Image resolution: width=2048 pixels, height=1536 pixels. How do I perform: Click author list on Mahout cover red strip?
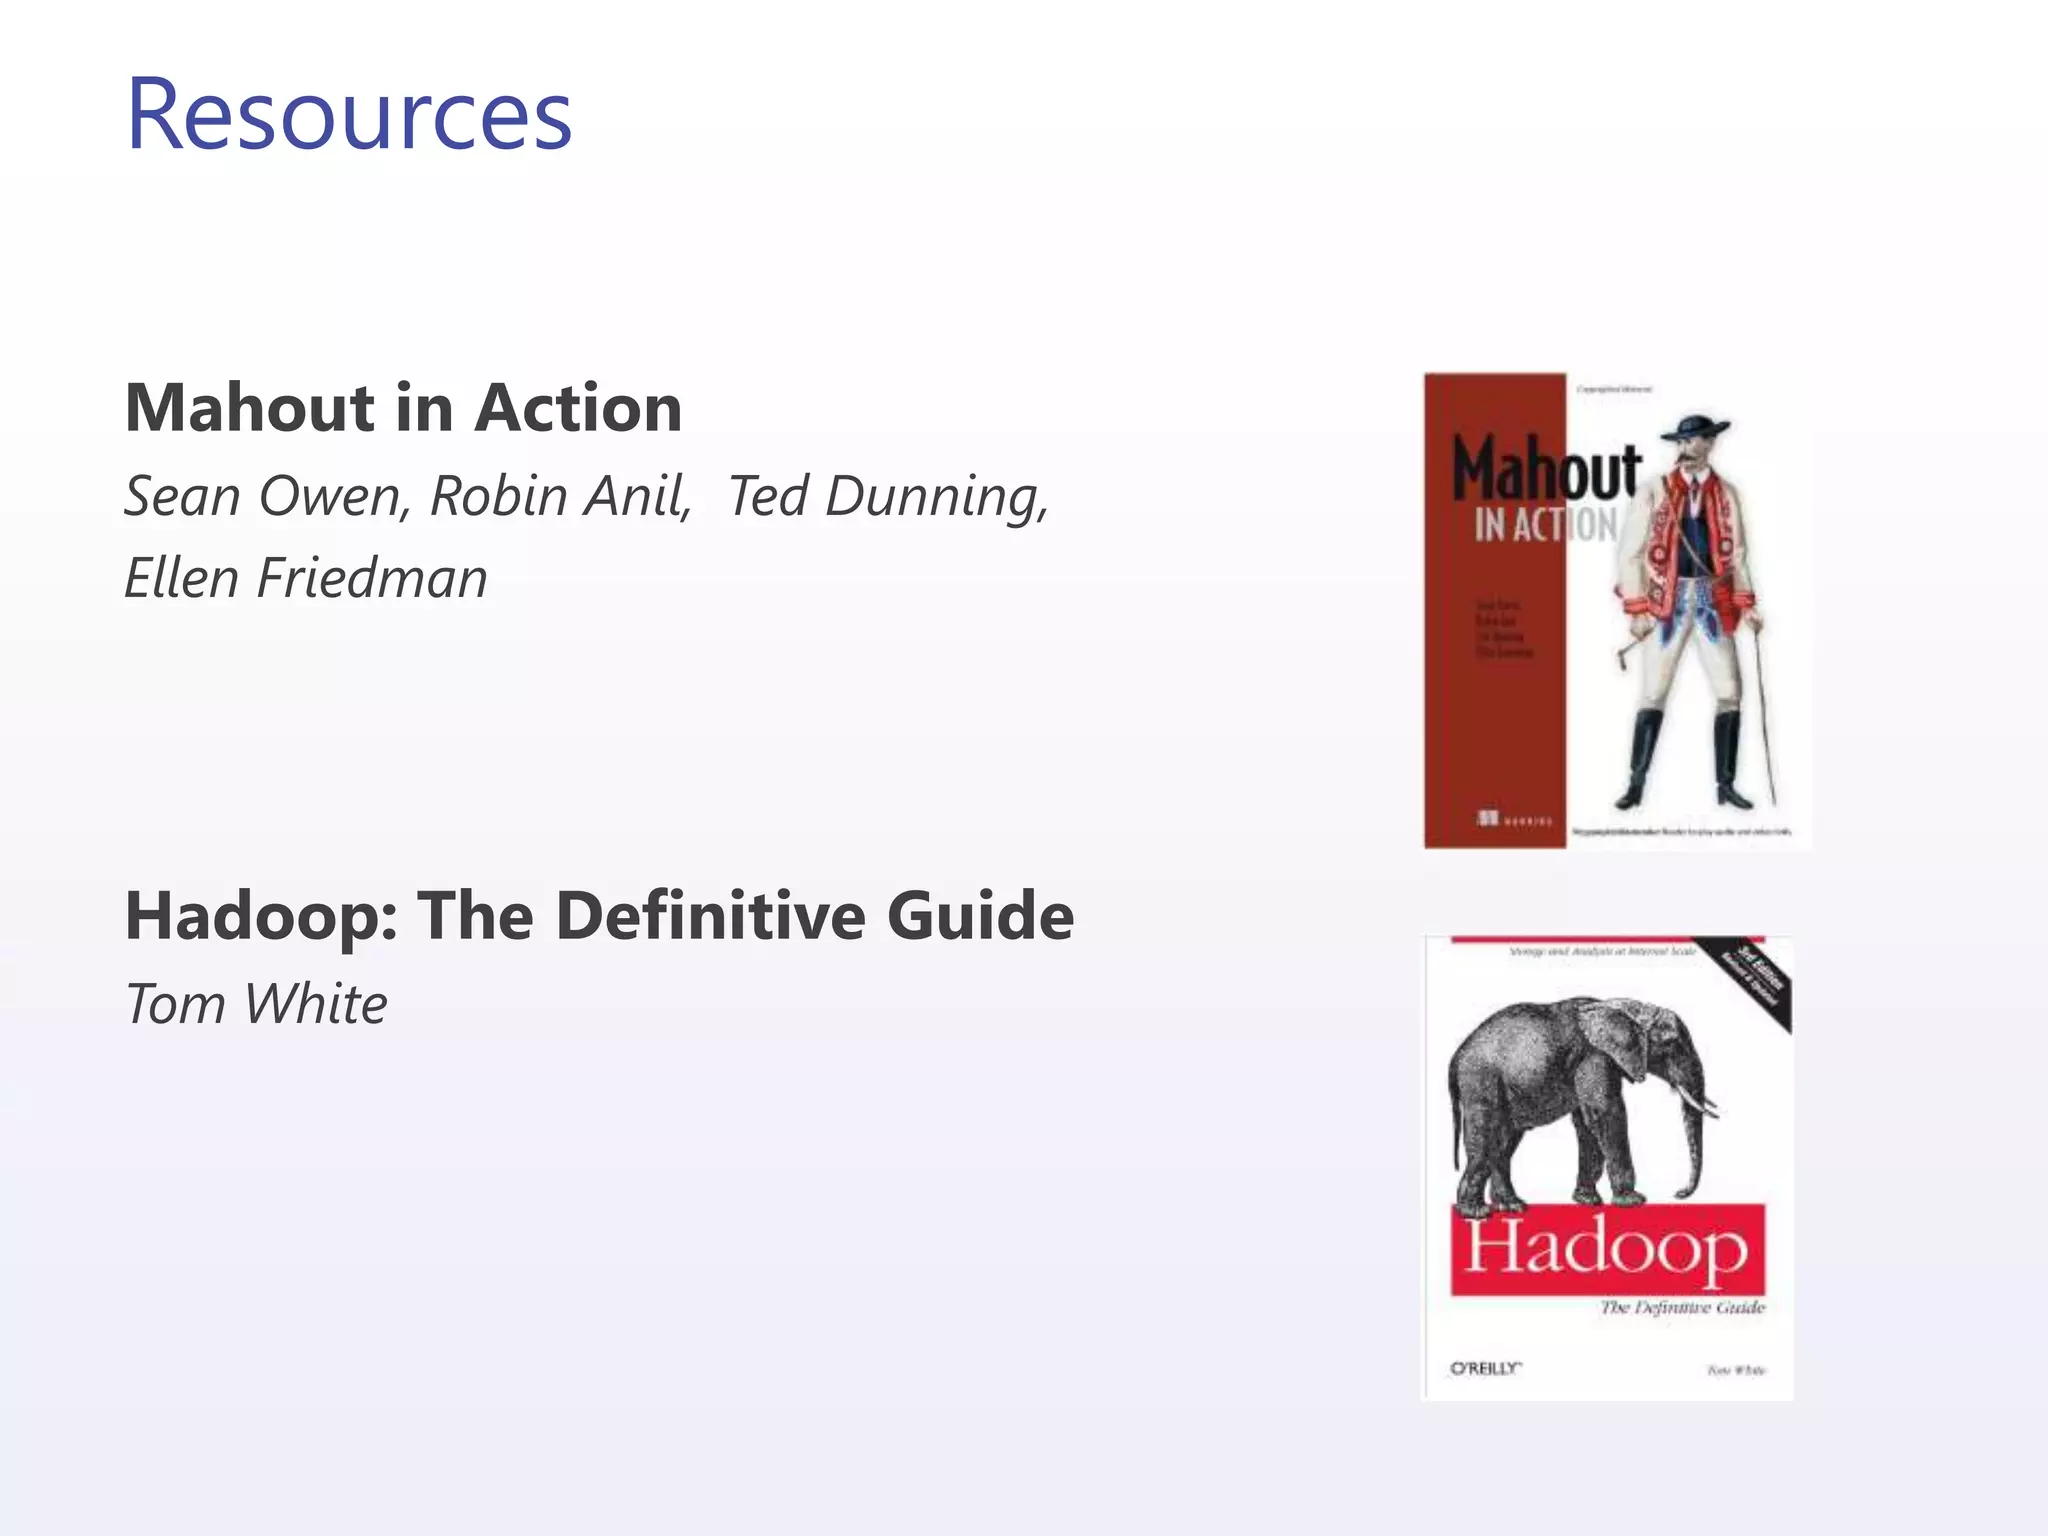pyautogui.click(x=1504, y=629)
